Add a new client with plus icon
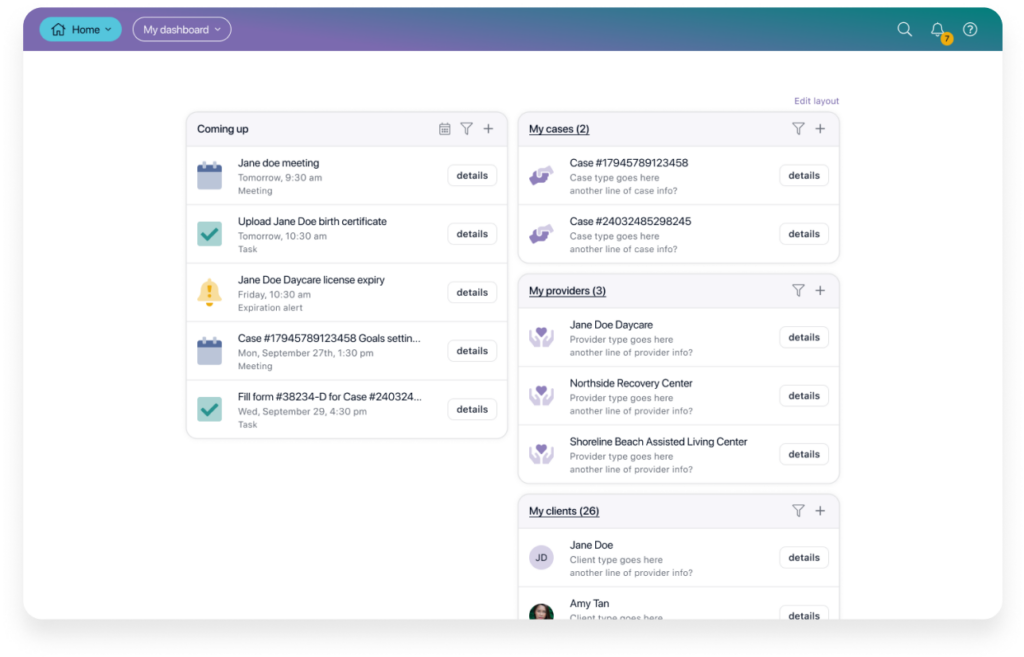1024x657 pixels. click(820, 511)
